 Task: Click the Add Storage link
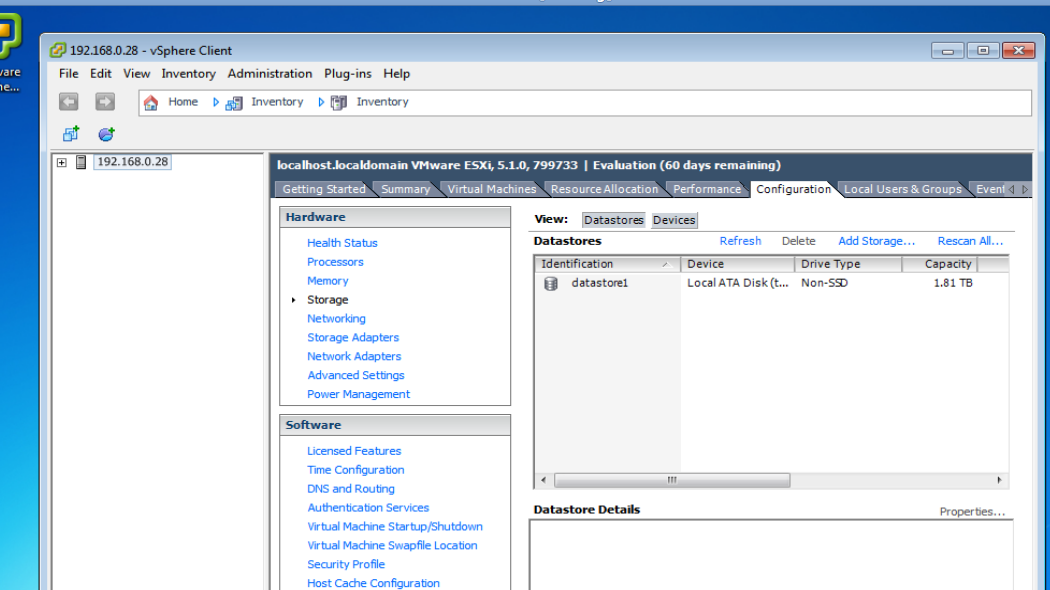pos(876,241)
